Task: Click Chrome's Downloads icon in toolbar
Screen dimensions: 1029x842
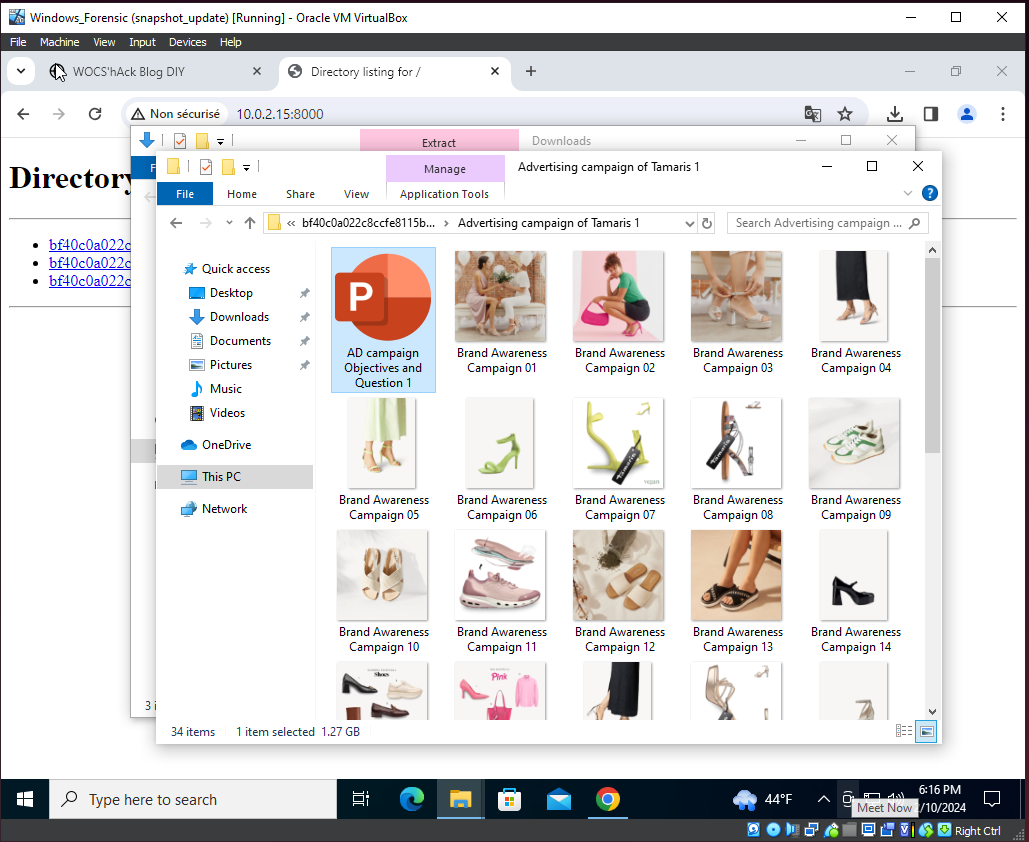Action: pos(895,114)
